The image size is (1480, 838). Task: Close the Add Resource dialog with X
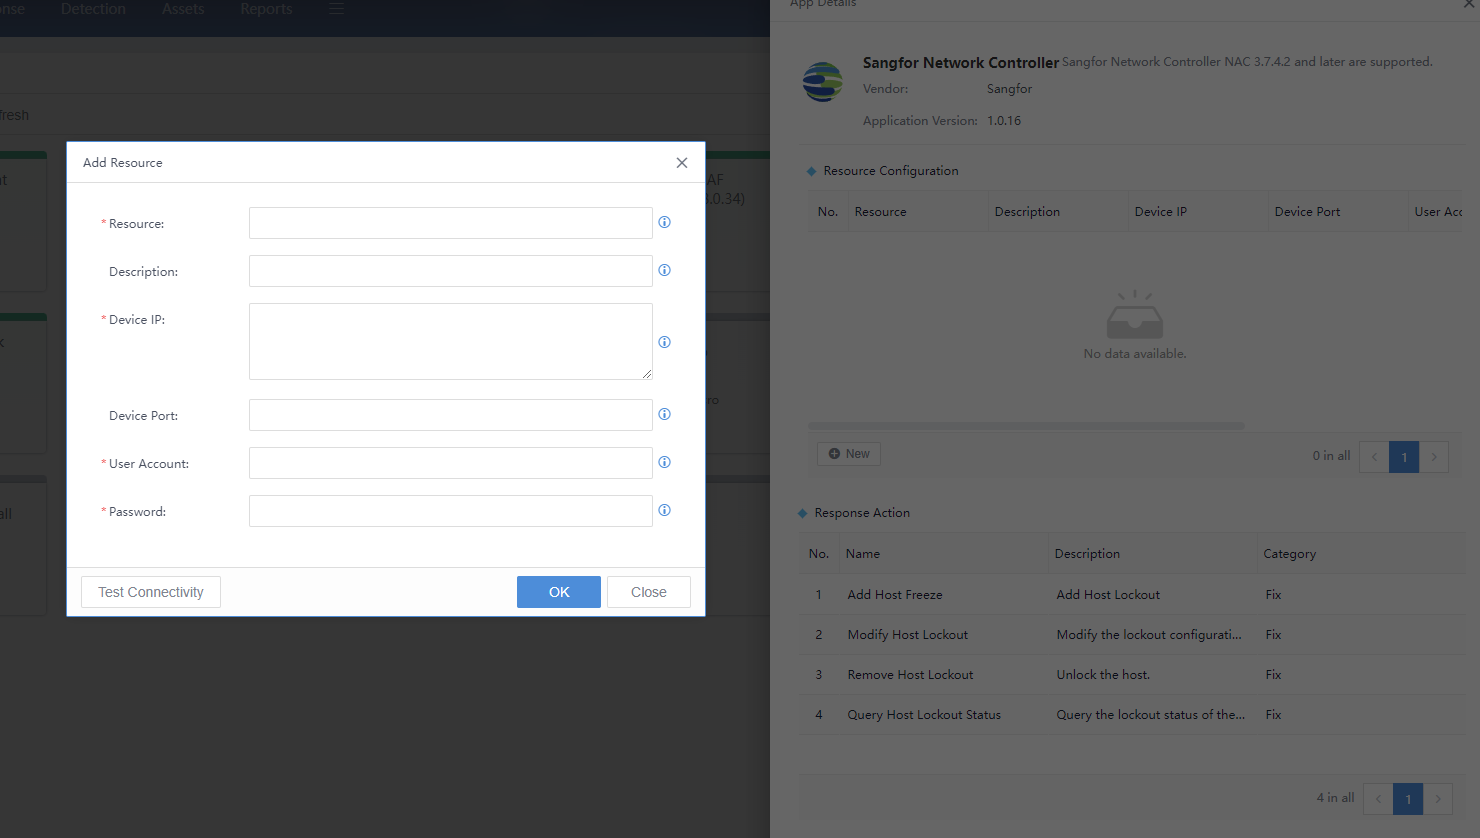point(682,163)
